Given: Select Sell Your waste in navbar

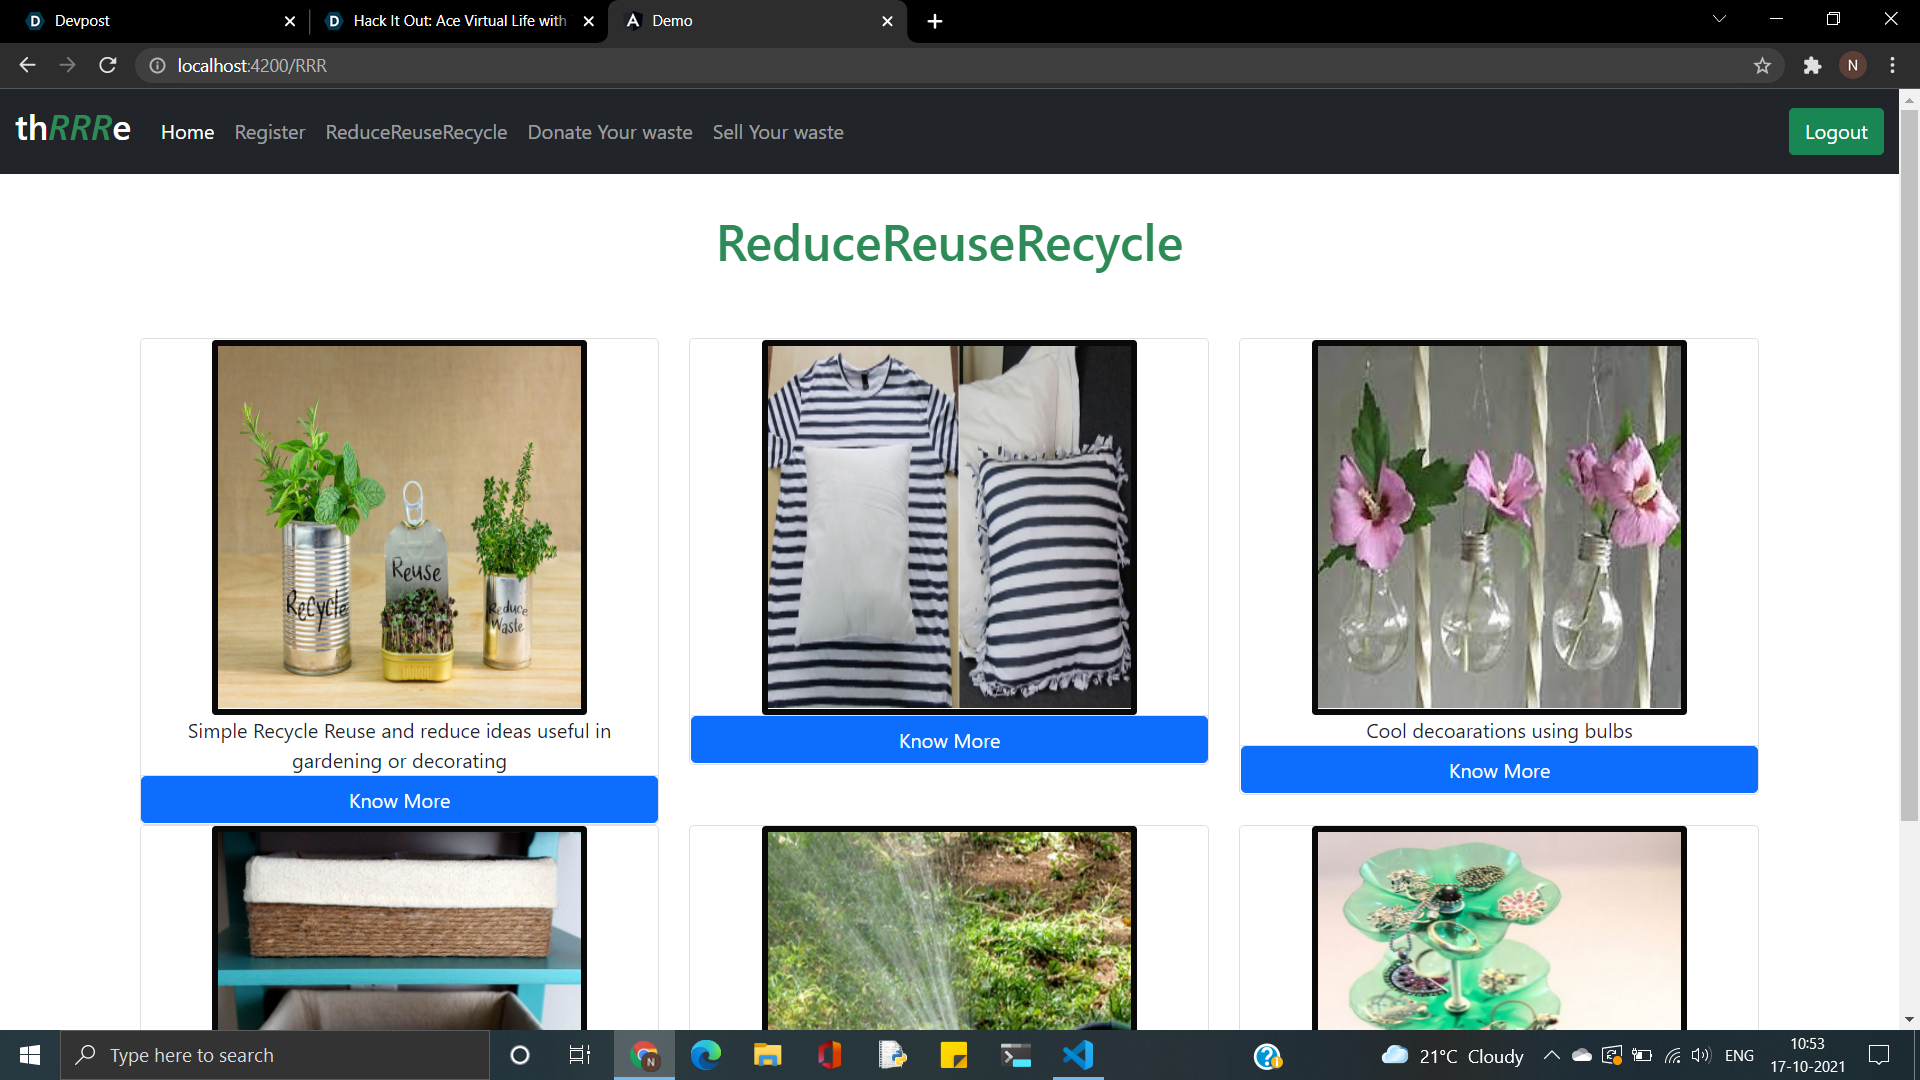Looking at the screenshot, I should pyautogui.click(x=777, y=132).
